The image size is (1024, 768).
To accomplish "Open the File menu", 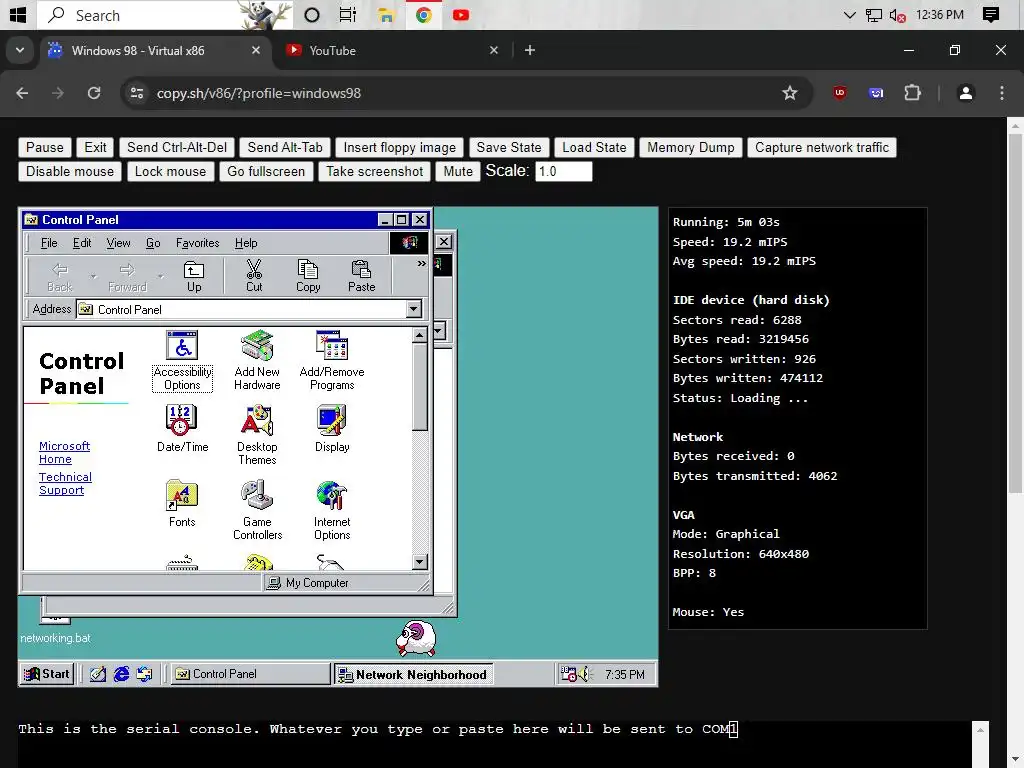I will click(x=49, y=243).
